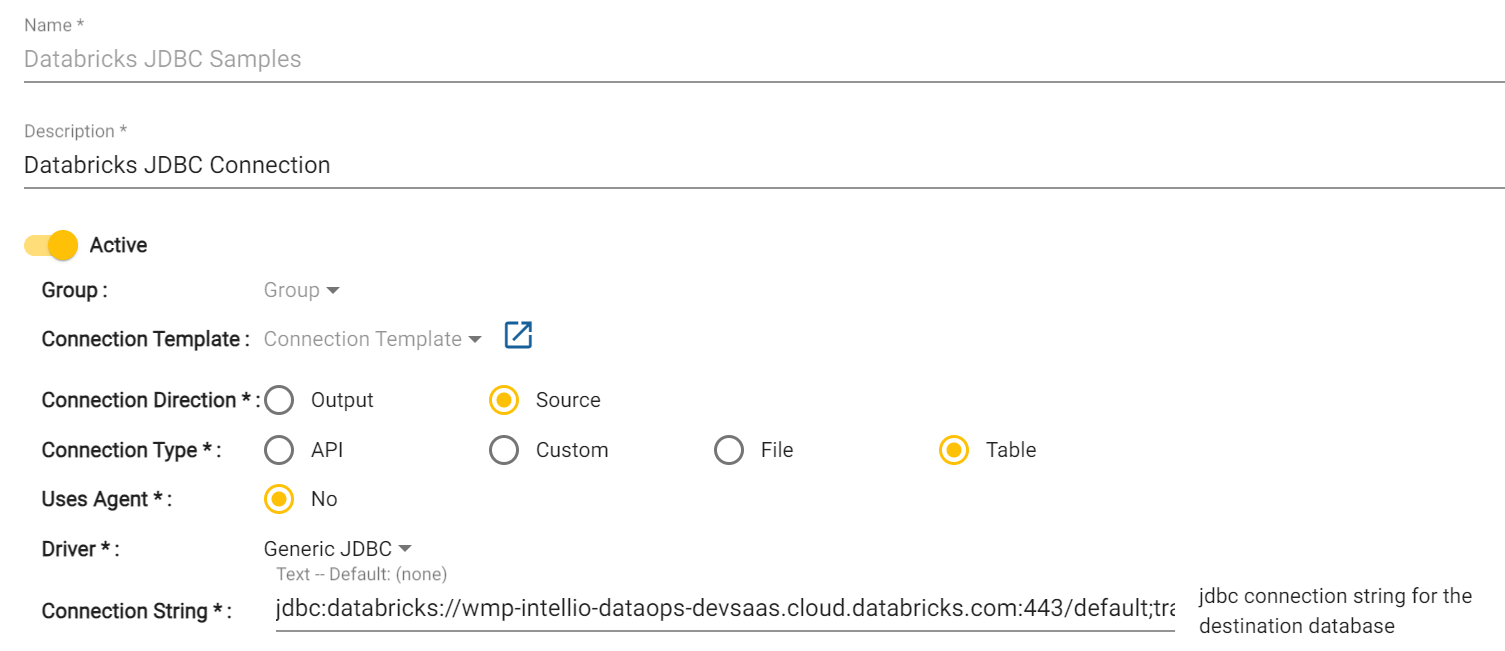
Task: Click the Uses Agent label
Action: [x=106, y=499]
